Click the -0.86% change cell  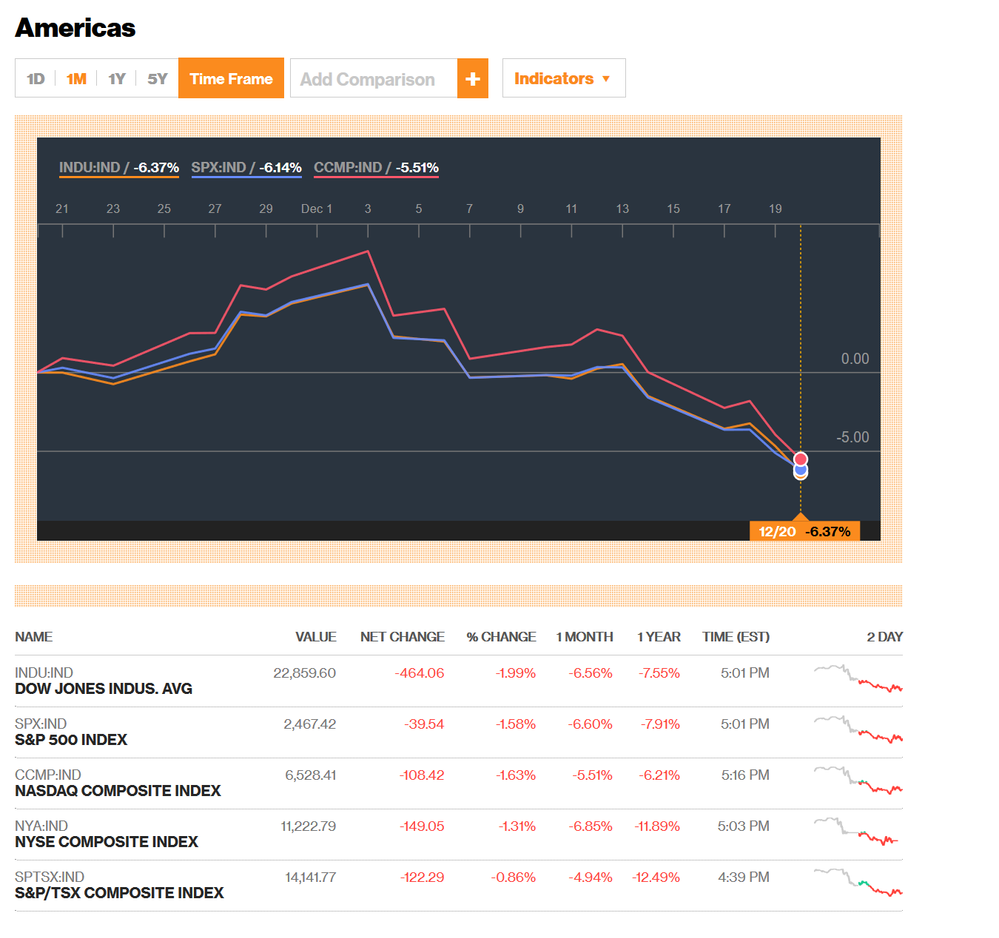(x=513, y=877)
